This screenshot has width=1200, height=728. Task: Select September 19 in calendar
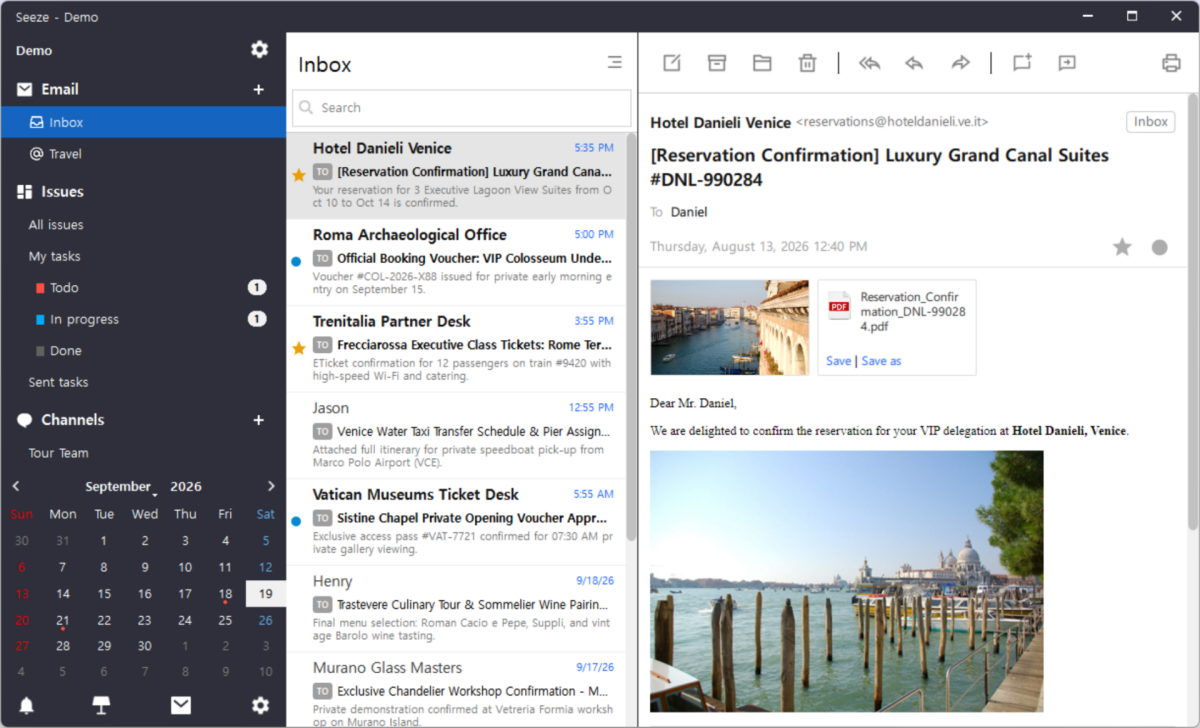(x=265, y=593)
